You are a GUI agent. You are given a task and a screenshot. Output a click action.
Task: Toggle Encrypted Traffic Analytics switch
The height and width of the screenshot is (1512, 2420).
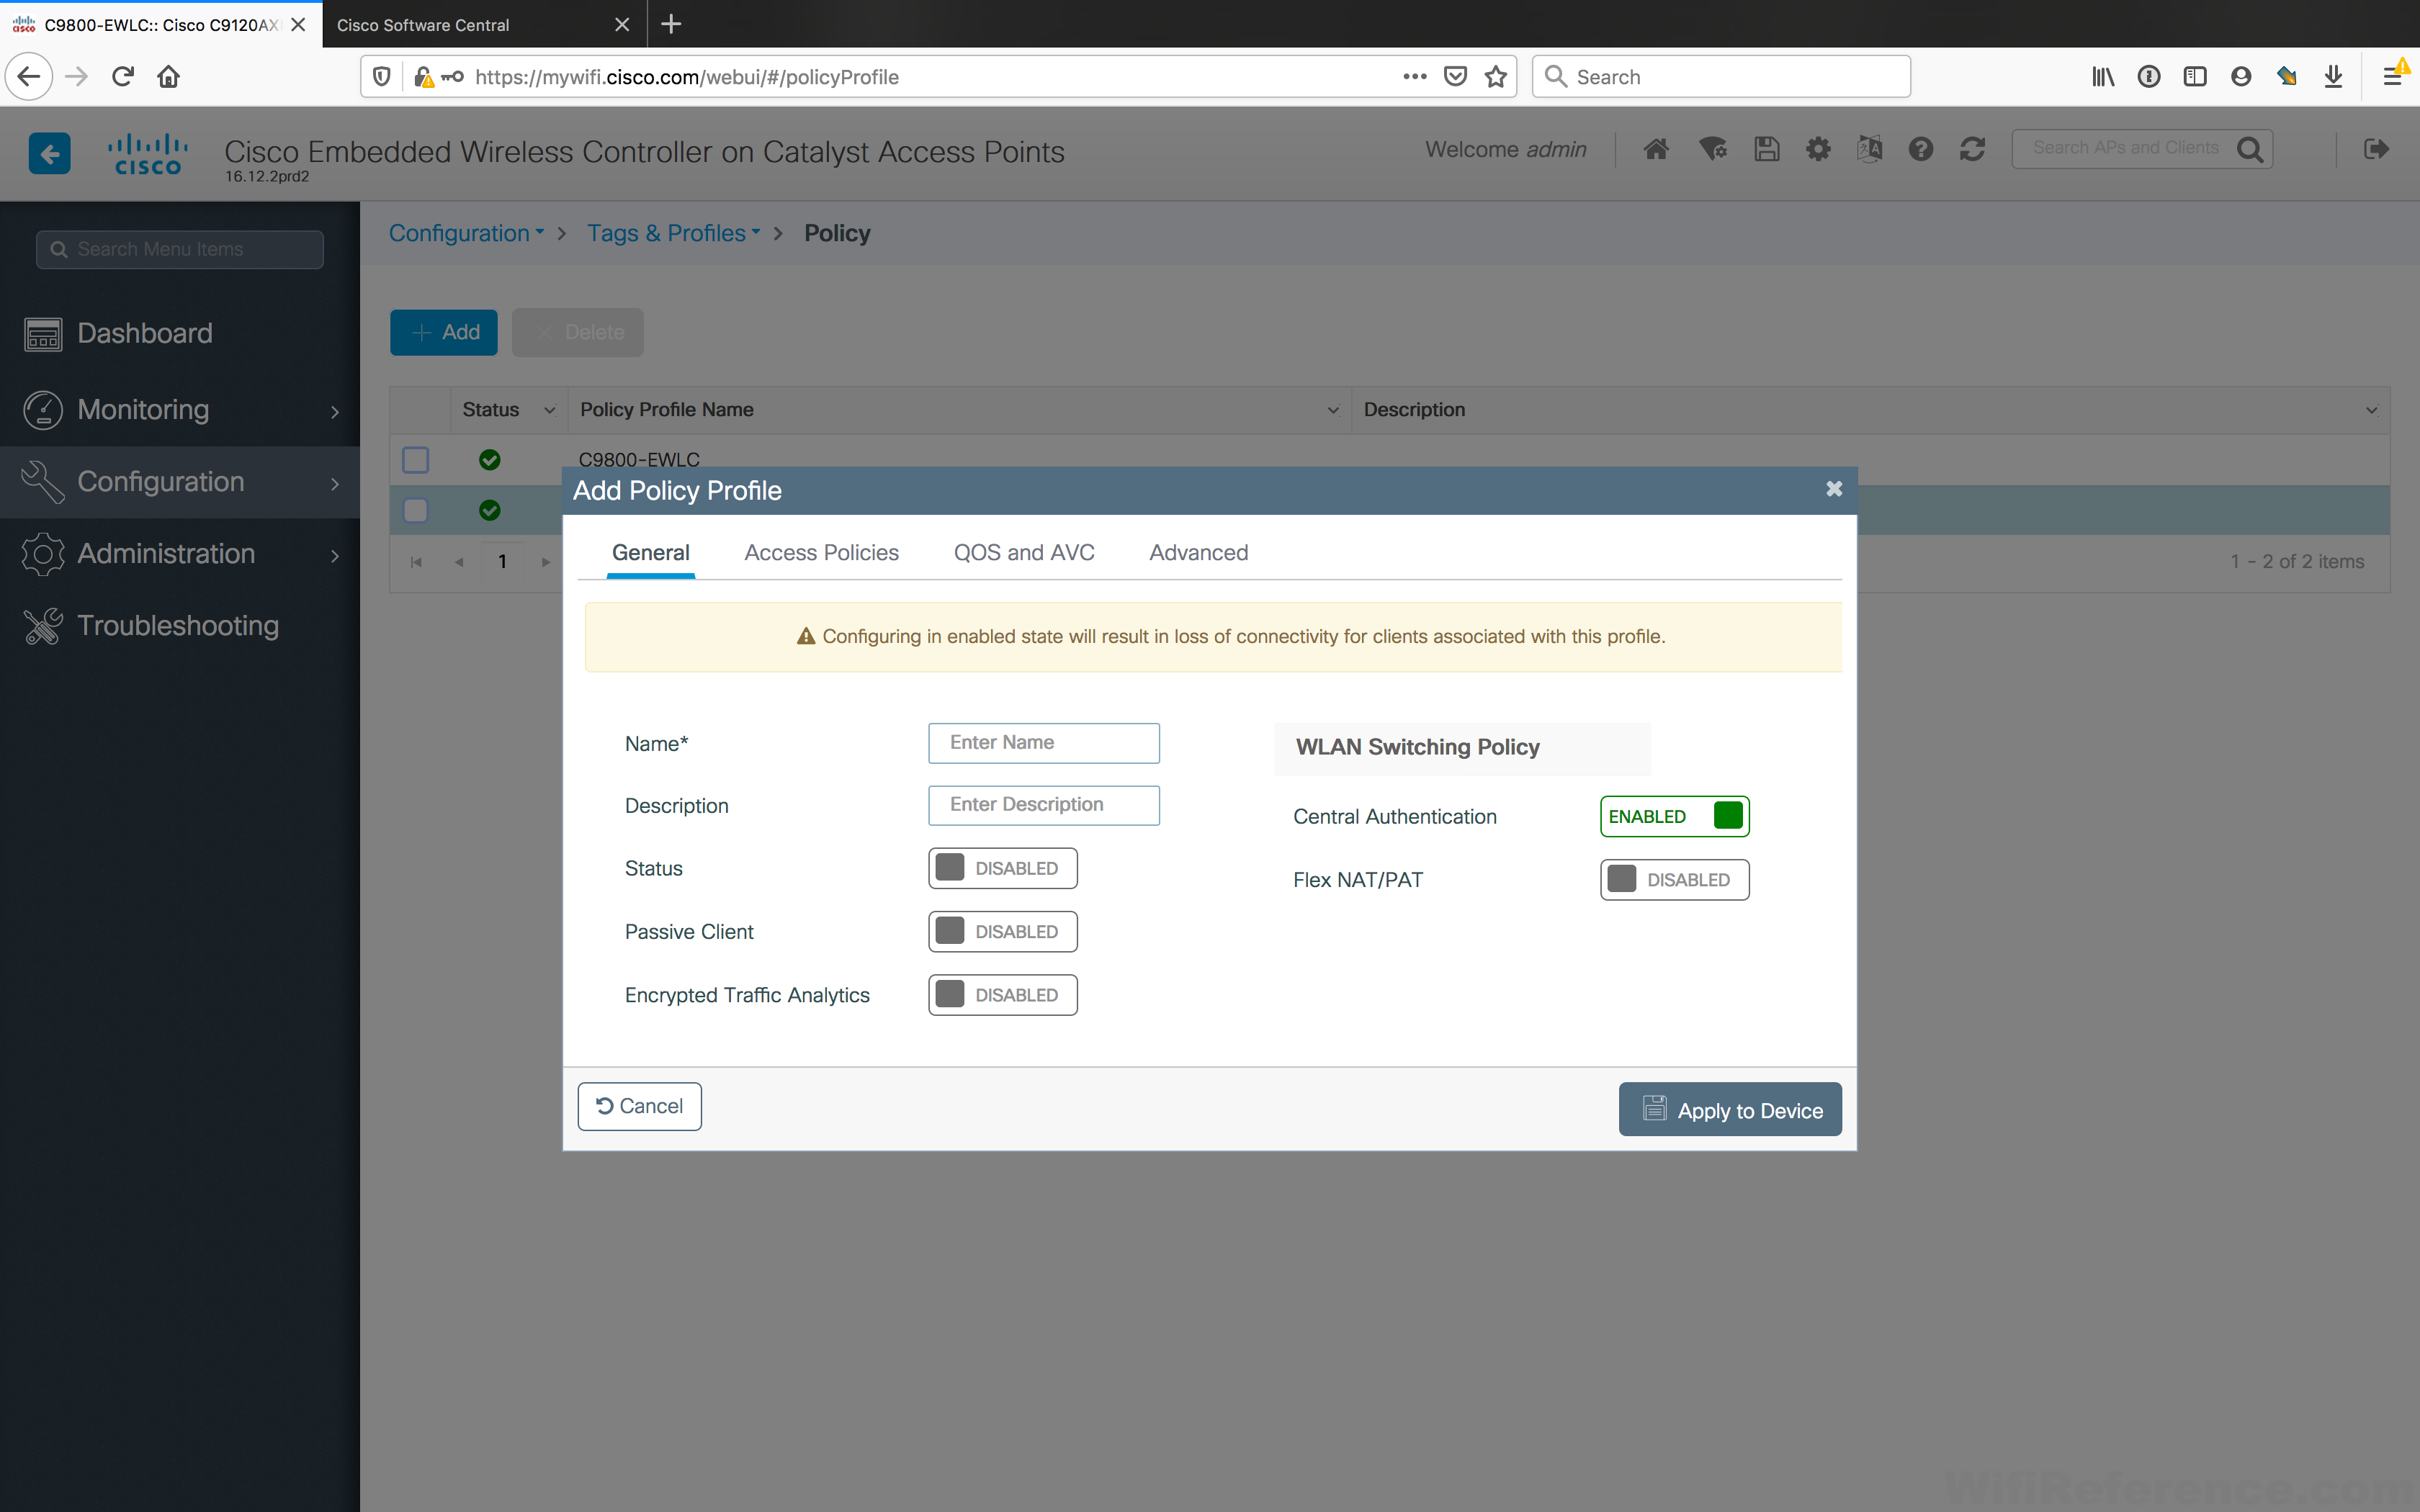[1003, 995]
